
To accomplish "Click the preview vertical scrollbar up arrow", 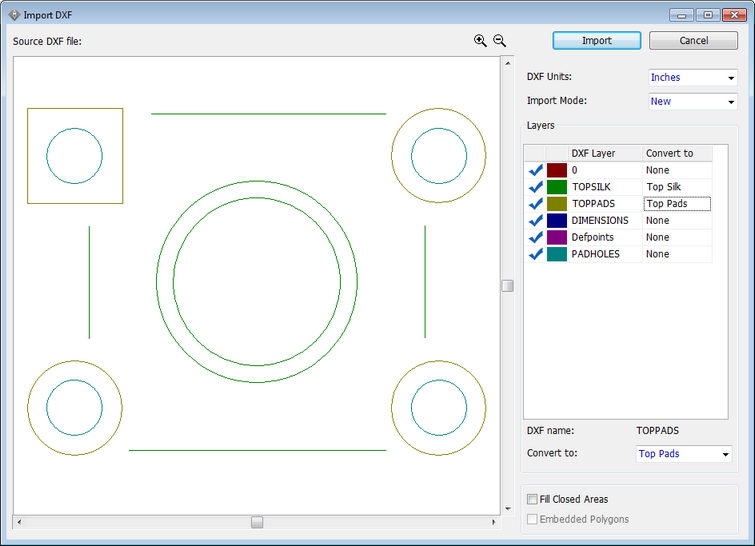I will (x=508, y=63).
